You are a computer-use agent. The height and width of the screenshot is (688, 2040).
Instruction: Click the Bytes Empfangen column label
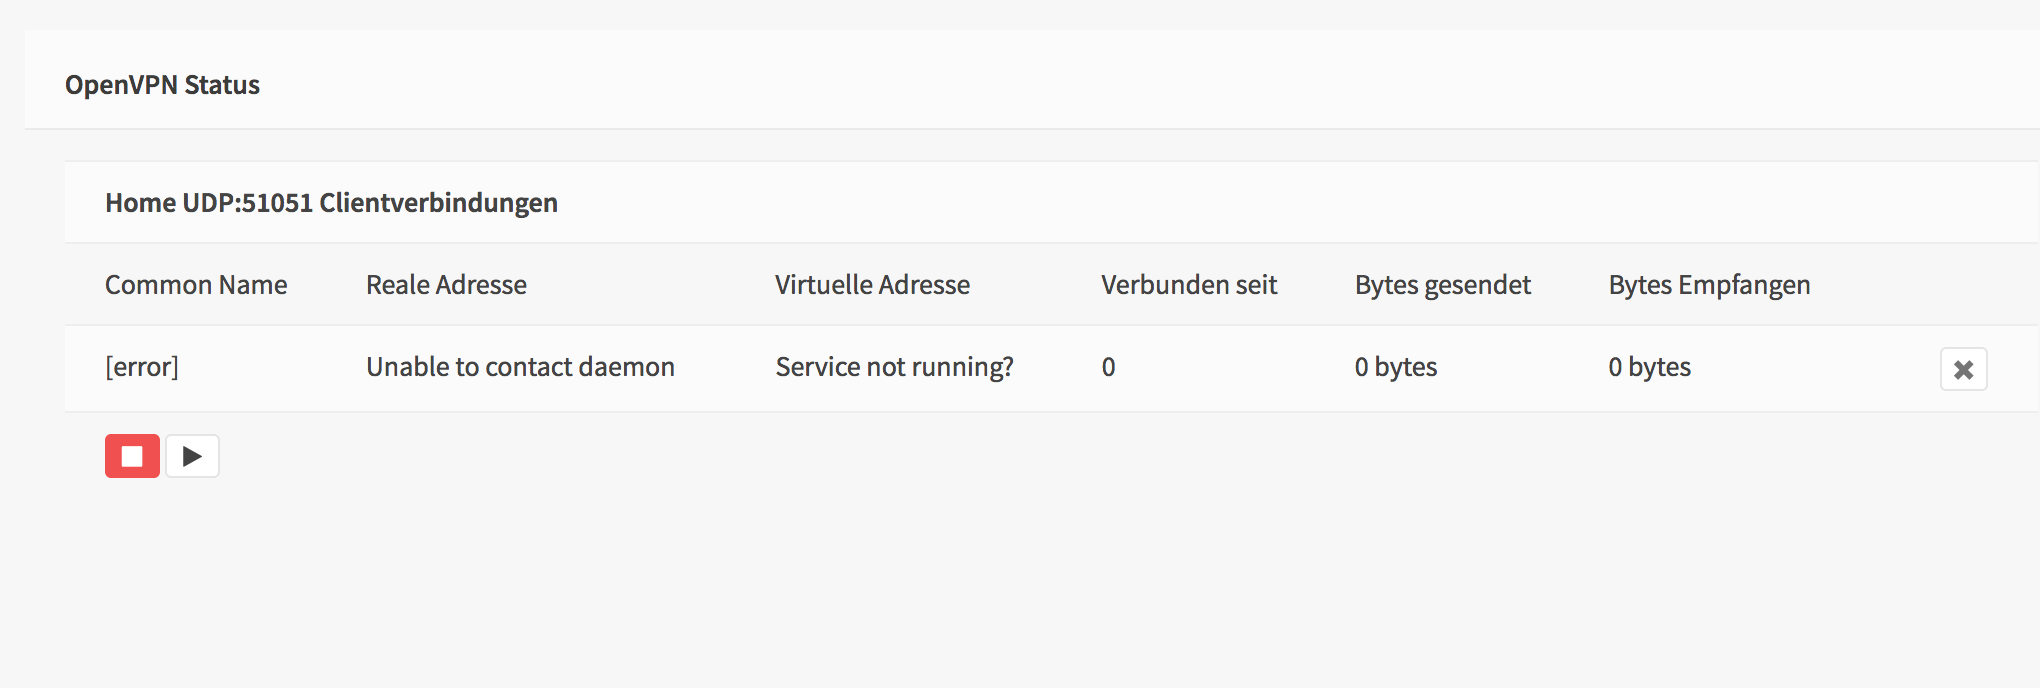click(1709, 285)
